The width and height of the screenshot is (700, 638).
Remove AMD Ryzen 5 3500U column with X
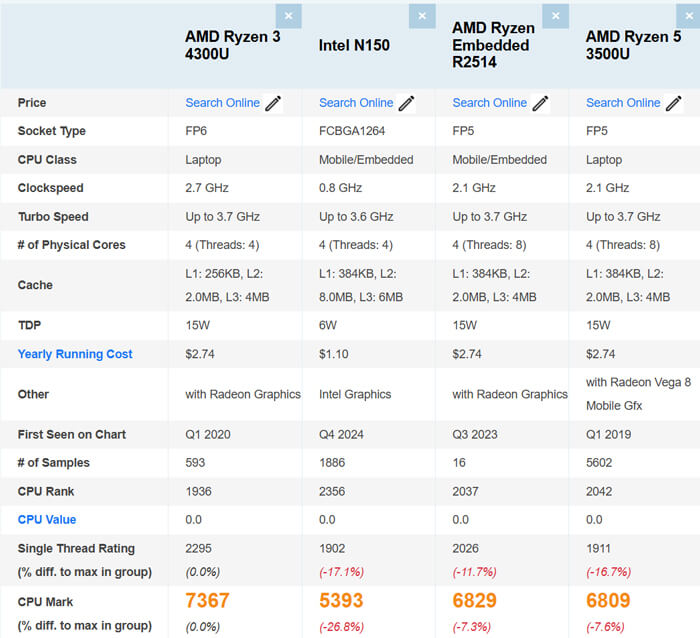688,16
